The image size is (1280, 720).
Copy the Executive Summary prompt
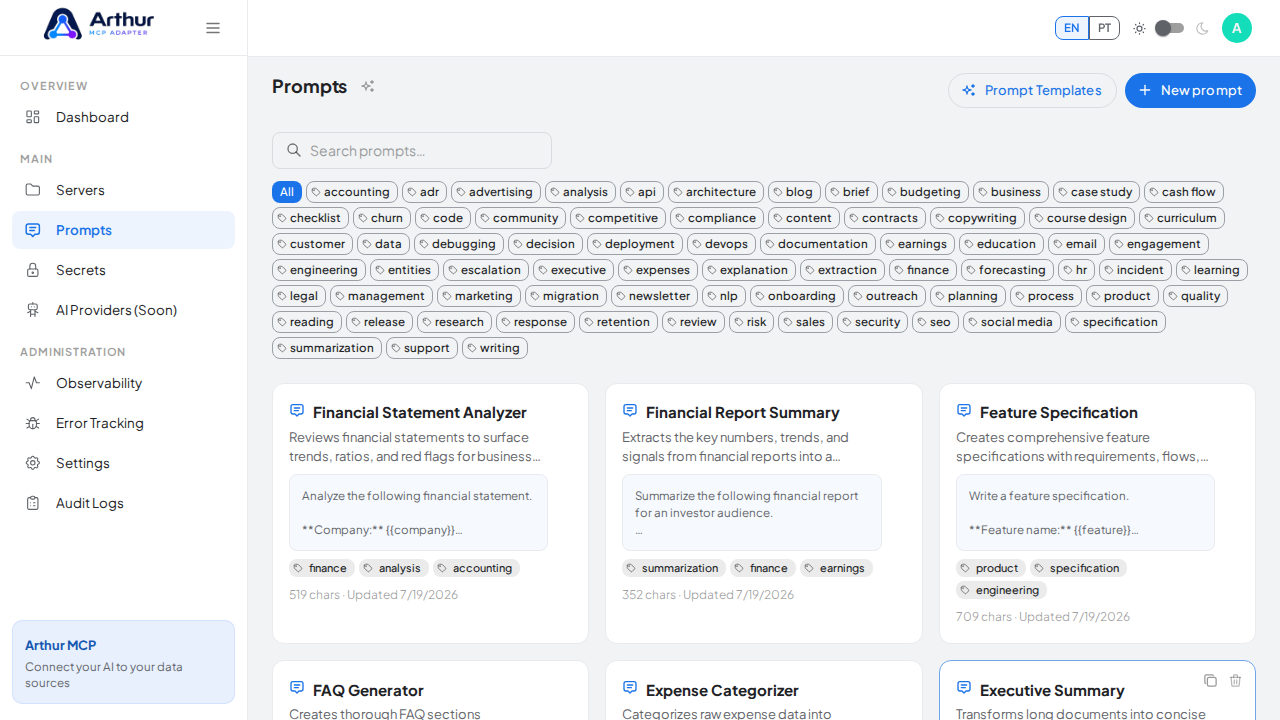(x=1210, y=680)
